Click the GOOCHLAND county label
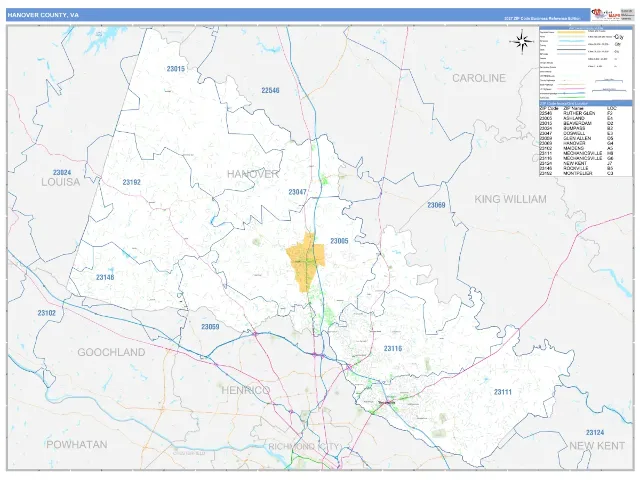This screenshot has height=480, width=640. (111, 352)
